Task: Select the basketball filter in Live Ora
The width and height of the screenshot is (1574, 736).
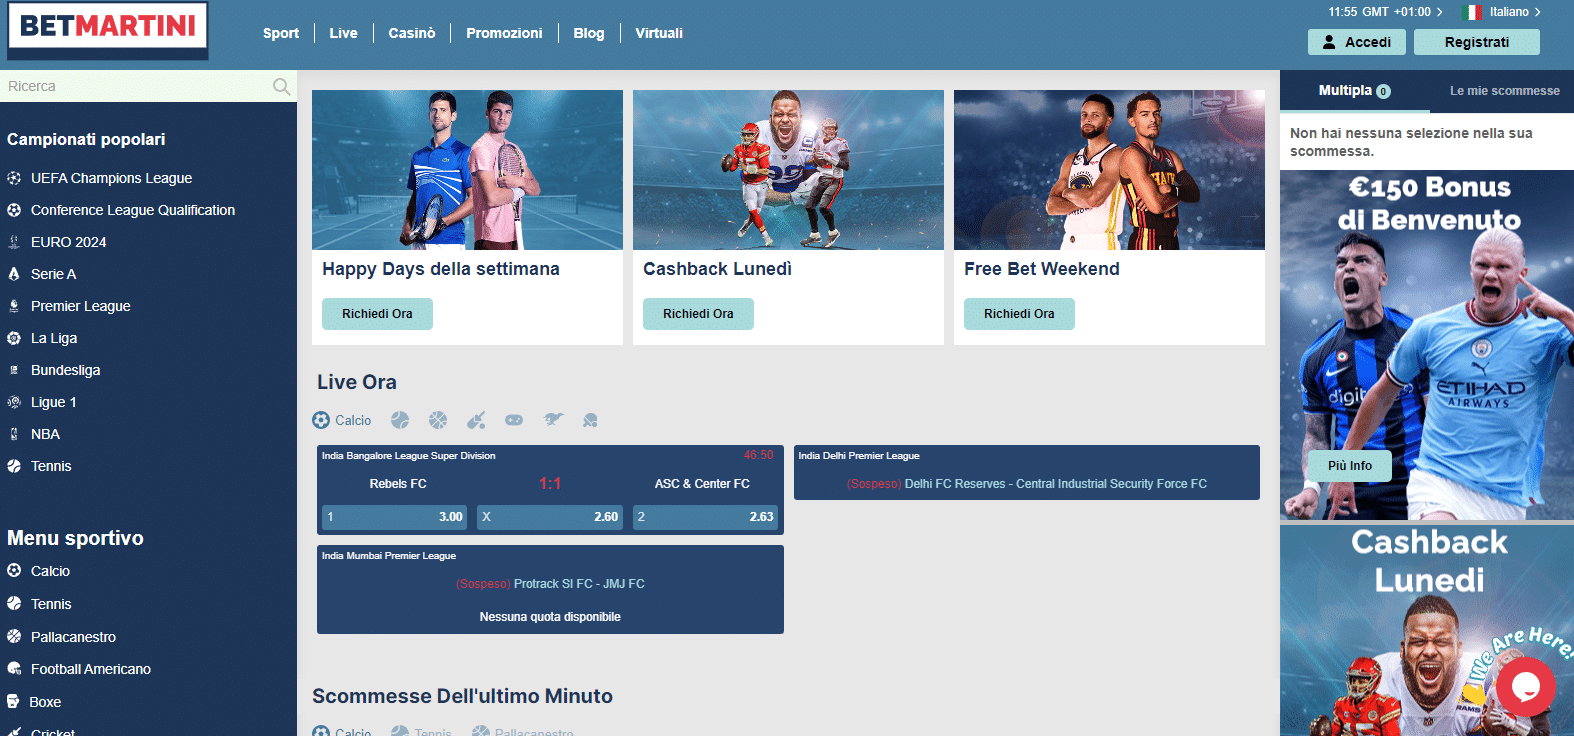Action: click(x=438, y=420)
